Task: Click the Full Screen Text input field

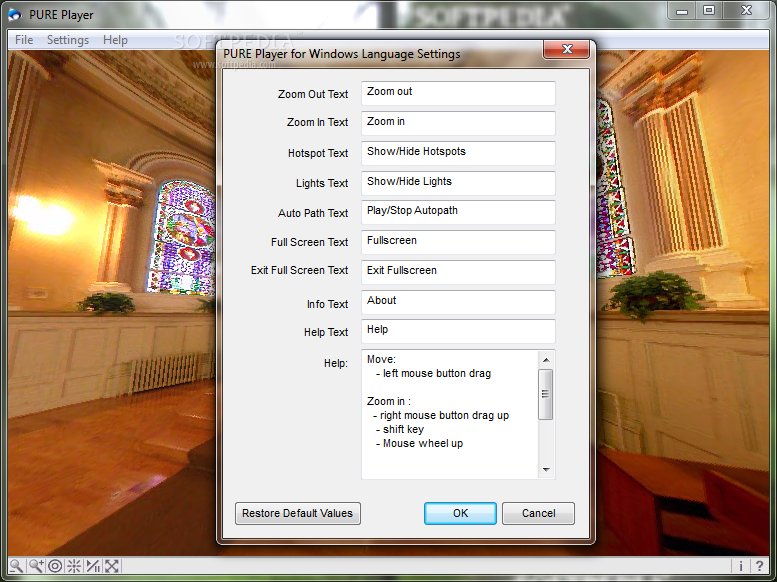Action: click(458, 242)
